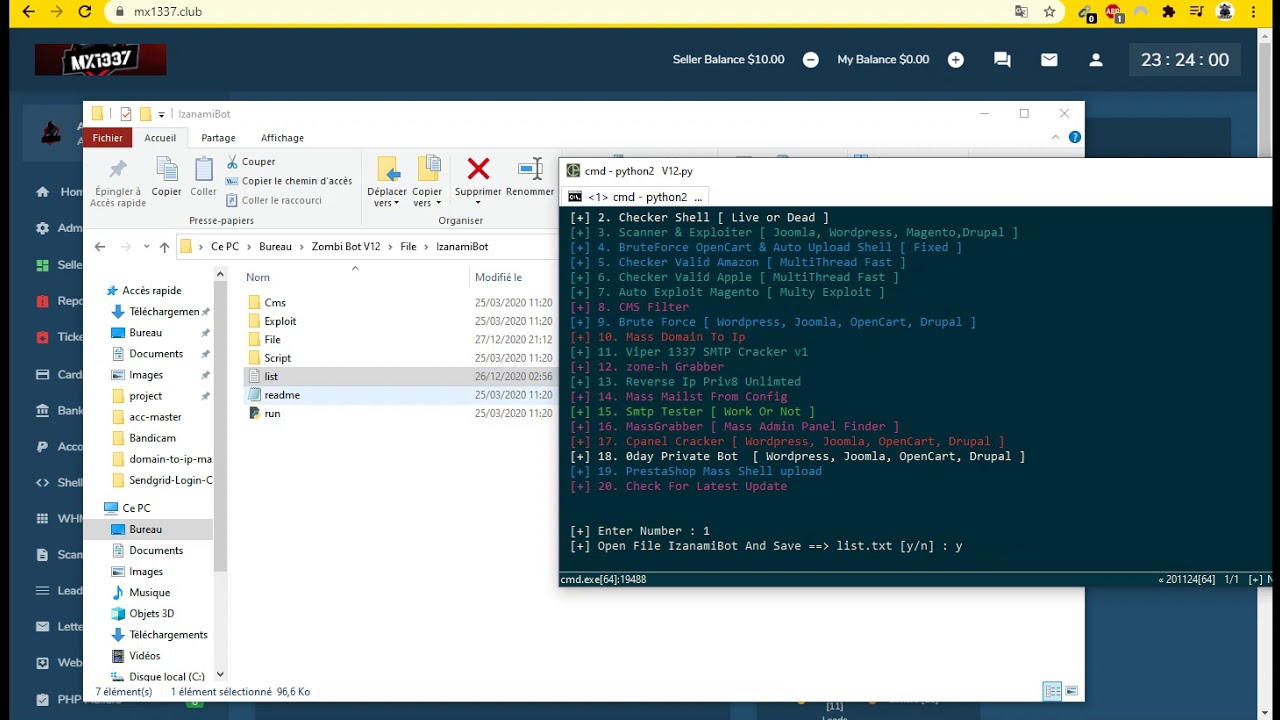Click the media control playlist icon in Chrome
1280x720 pixels.
click(x=1196, y=12)
